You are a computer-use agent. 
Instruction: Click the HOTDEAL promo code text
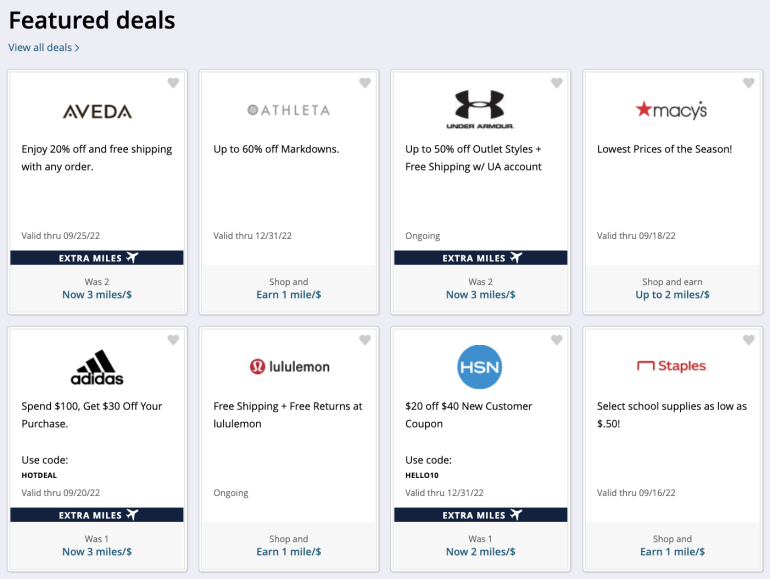[40, 475]
